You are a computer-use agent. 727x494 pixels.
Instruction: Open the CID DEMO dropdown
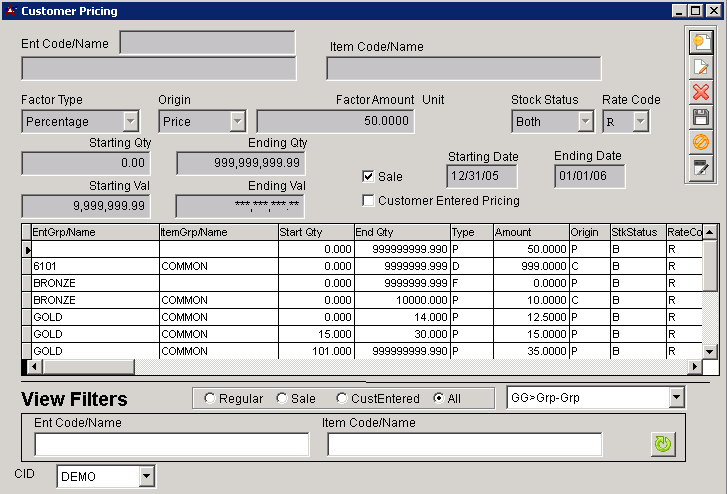[147, 477]
